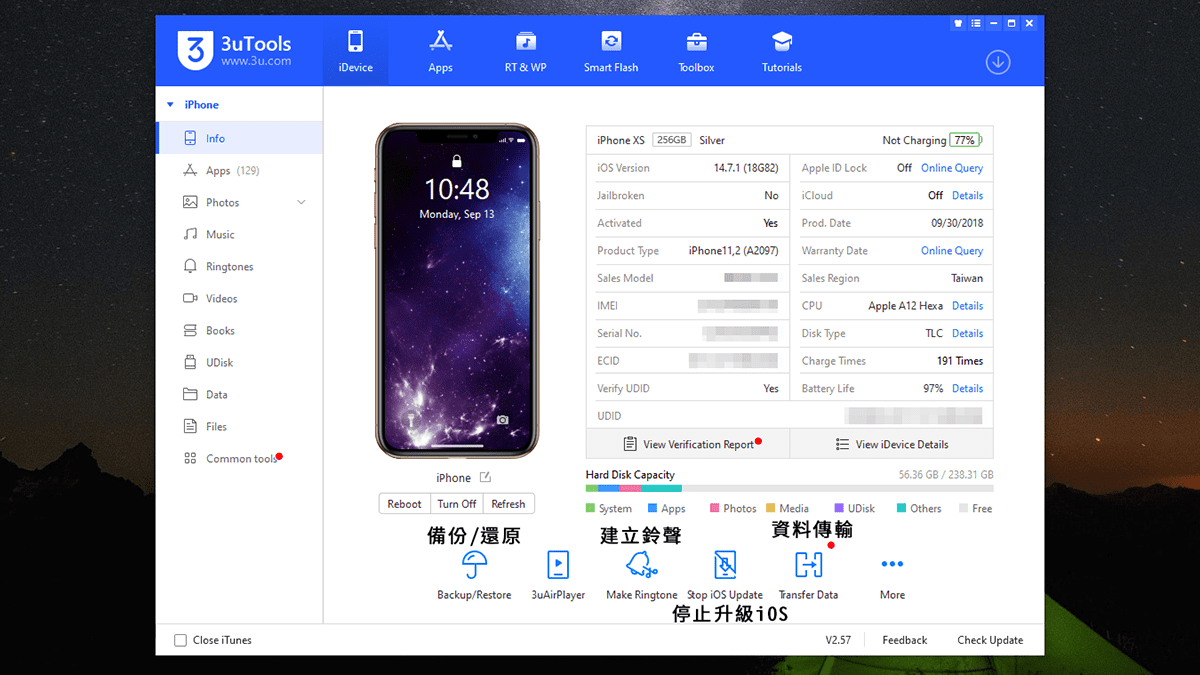Viewport: 1200px width, 675px height.
Task: Click the Reboot button
Action: pos(404,503)
